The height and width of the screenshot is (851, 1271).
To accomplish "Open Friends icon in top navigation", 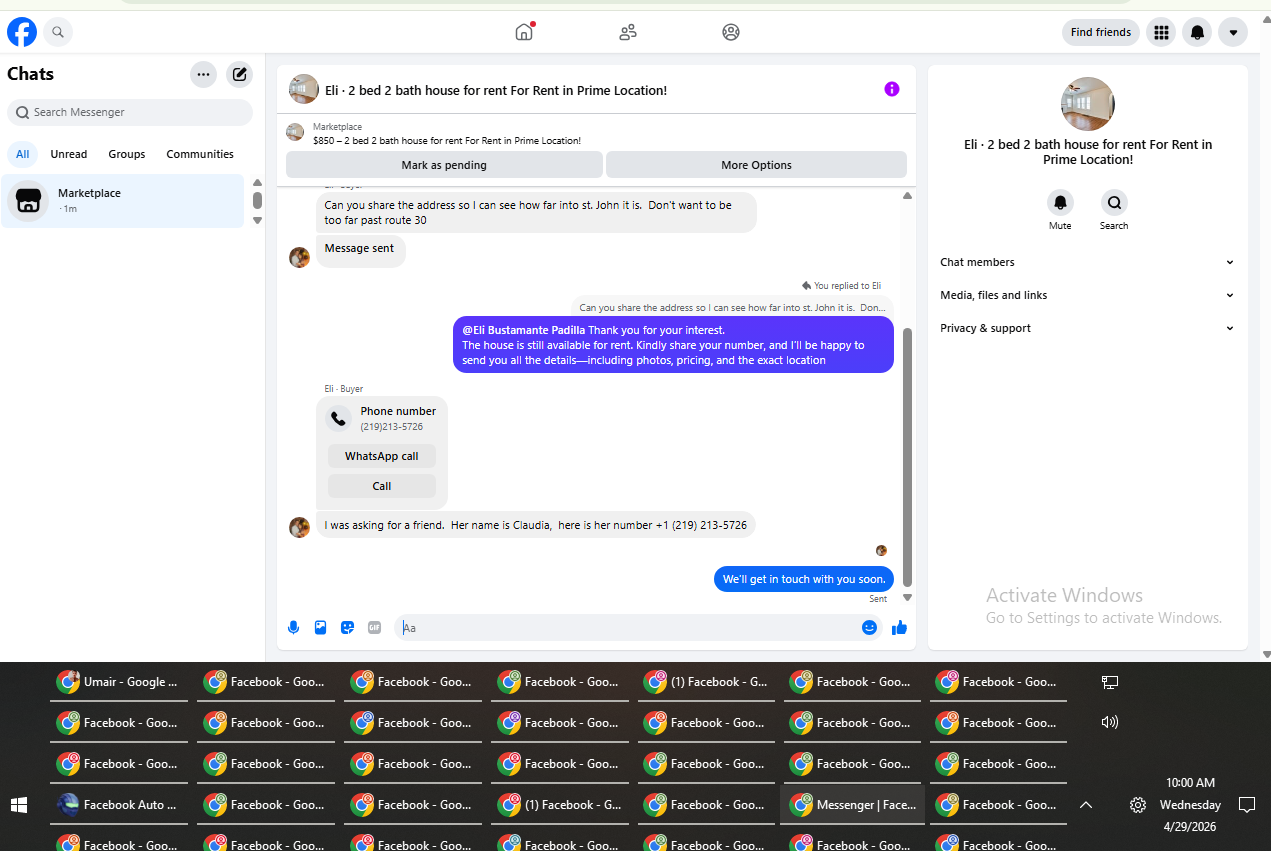I will pyautogui.click(x=628, y=32).
